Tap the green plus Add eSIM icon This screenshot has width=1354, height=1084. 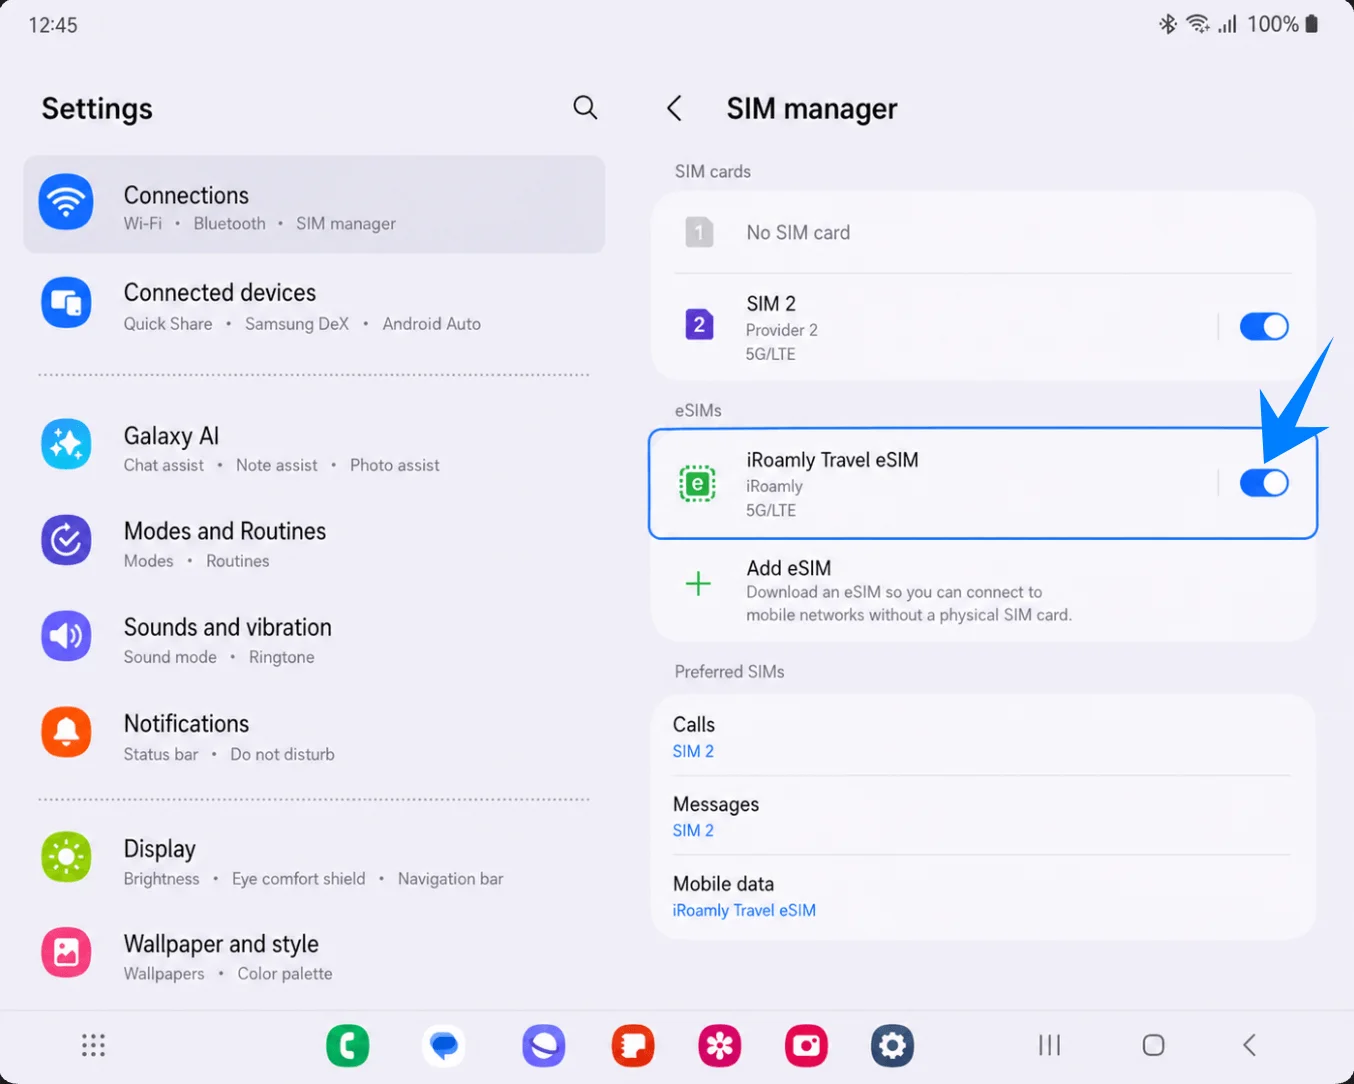click(x=698, y=584)
